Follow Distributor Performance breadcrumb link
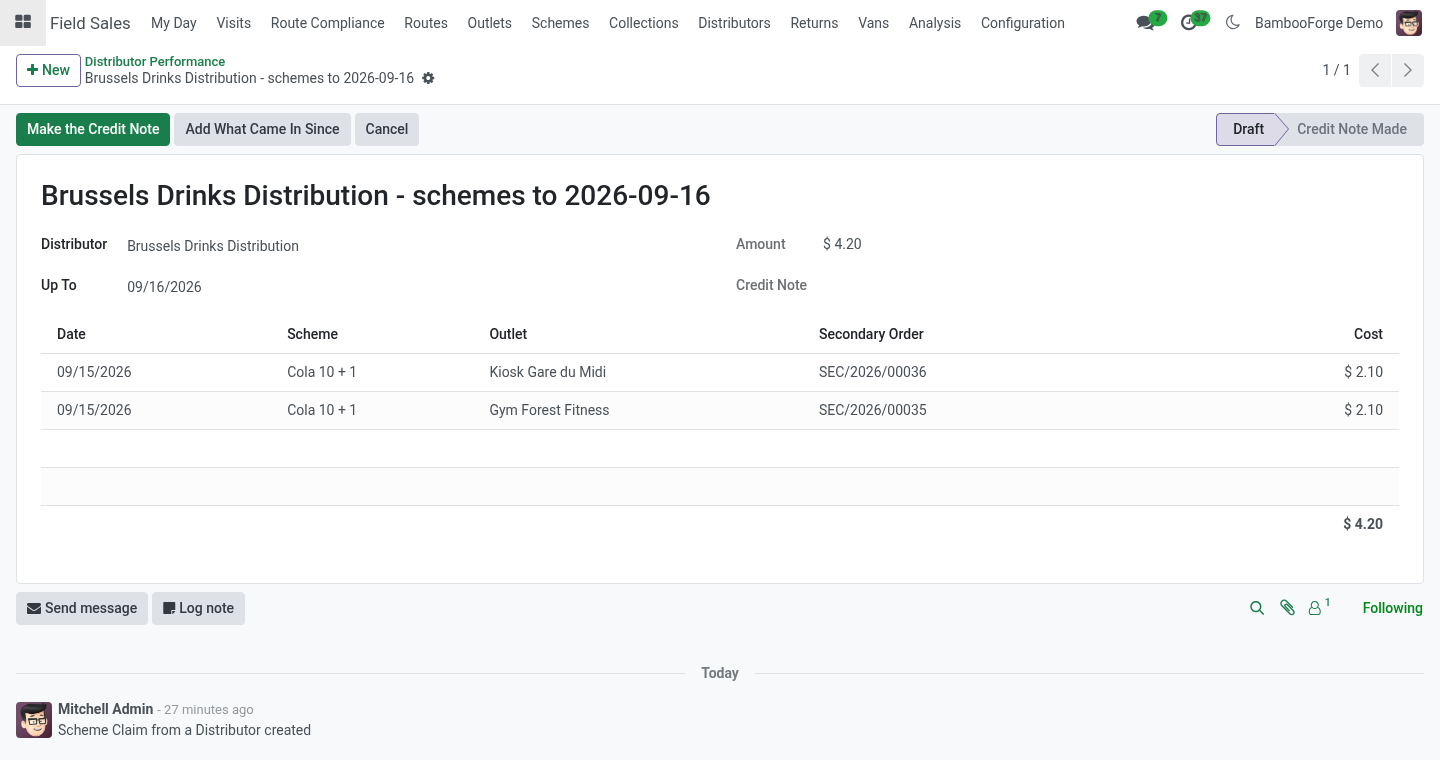 (x=155, y=61)
